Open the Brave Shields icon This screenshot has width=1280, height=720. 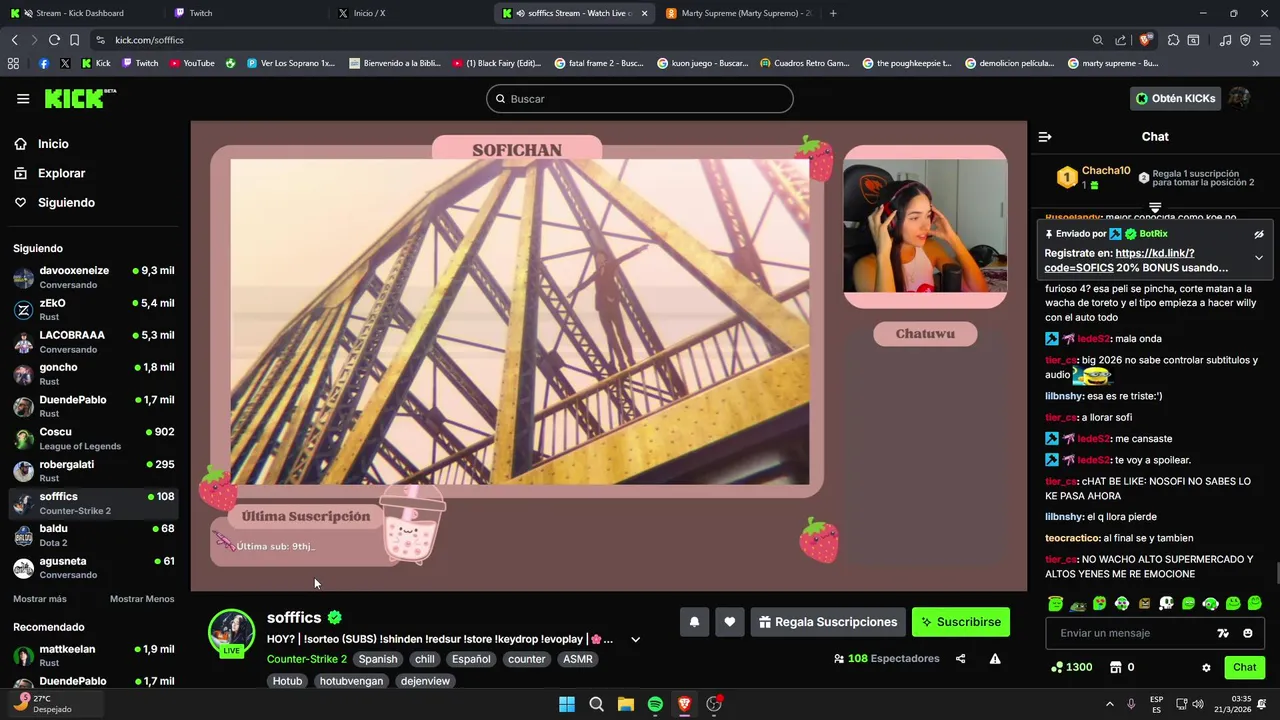[x=1146, y=40]
